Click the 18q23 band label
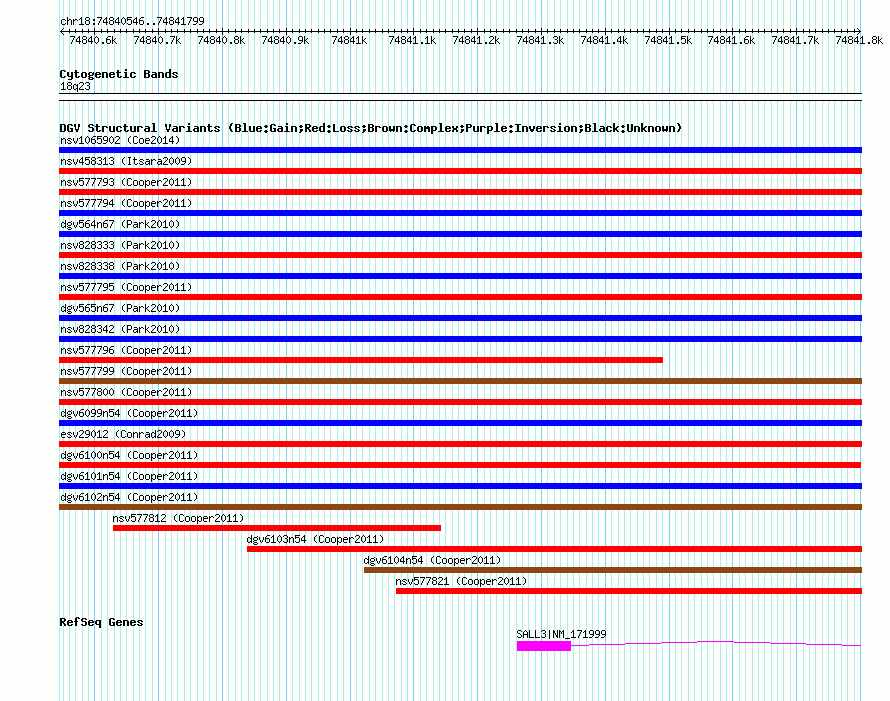The image size is (890, 701). [x=75, y=87]
